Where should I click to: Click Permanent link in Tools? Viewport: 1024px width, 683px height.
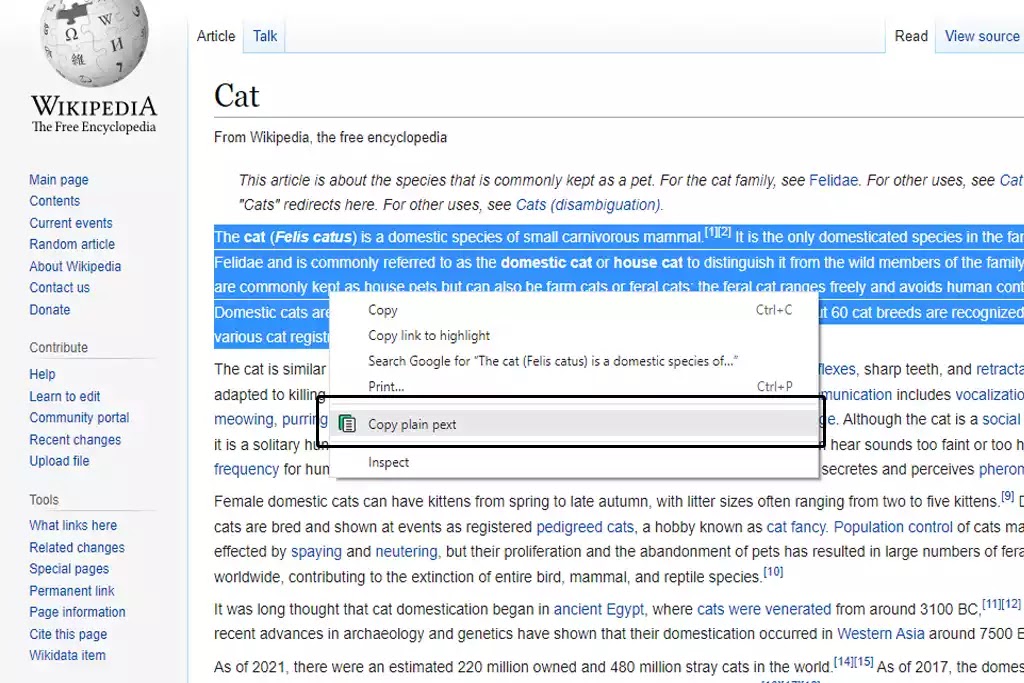click(x=72, y=591)
